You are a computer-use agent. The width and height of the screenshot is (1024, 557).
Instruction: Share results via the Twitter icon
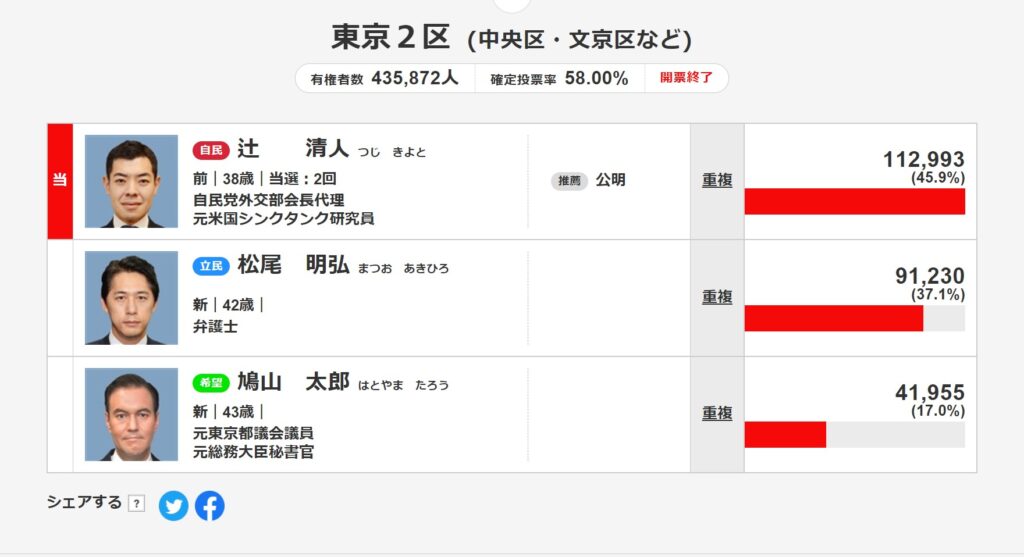point(173,506)
